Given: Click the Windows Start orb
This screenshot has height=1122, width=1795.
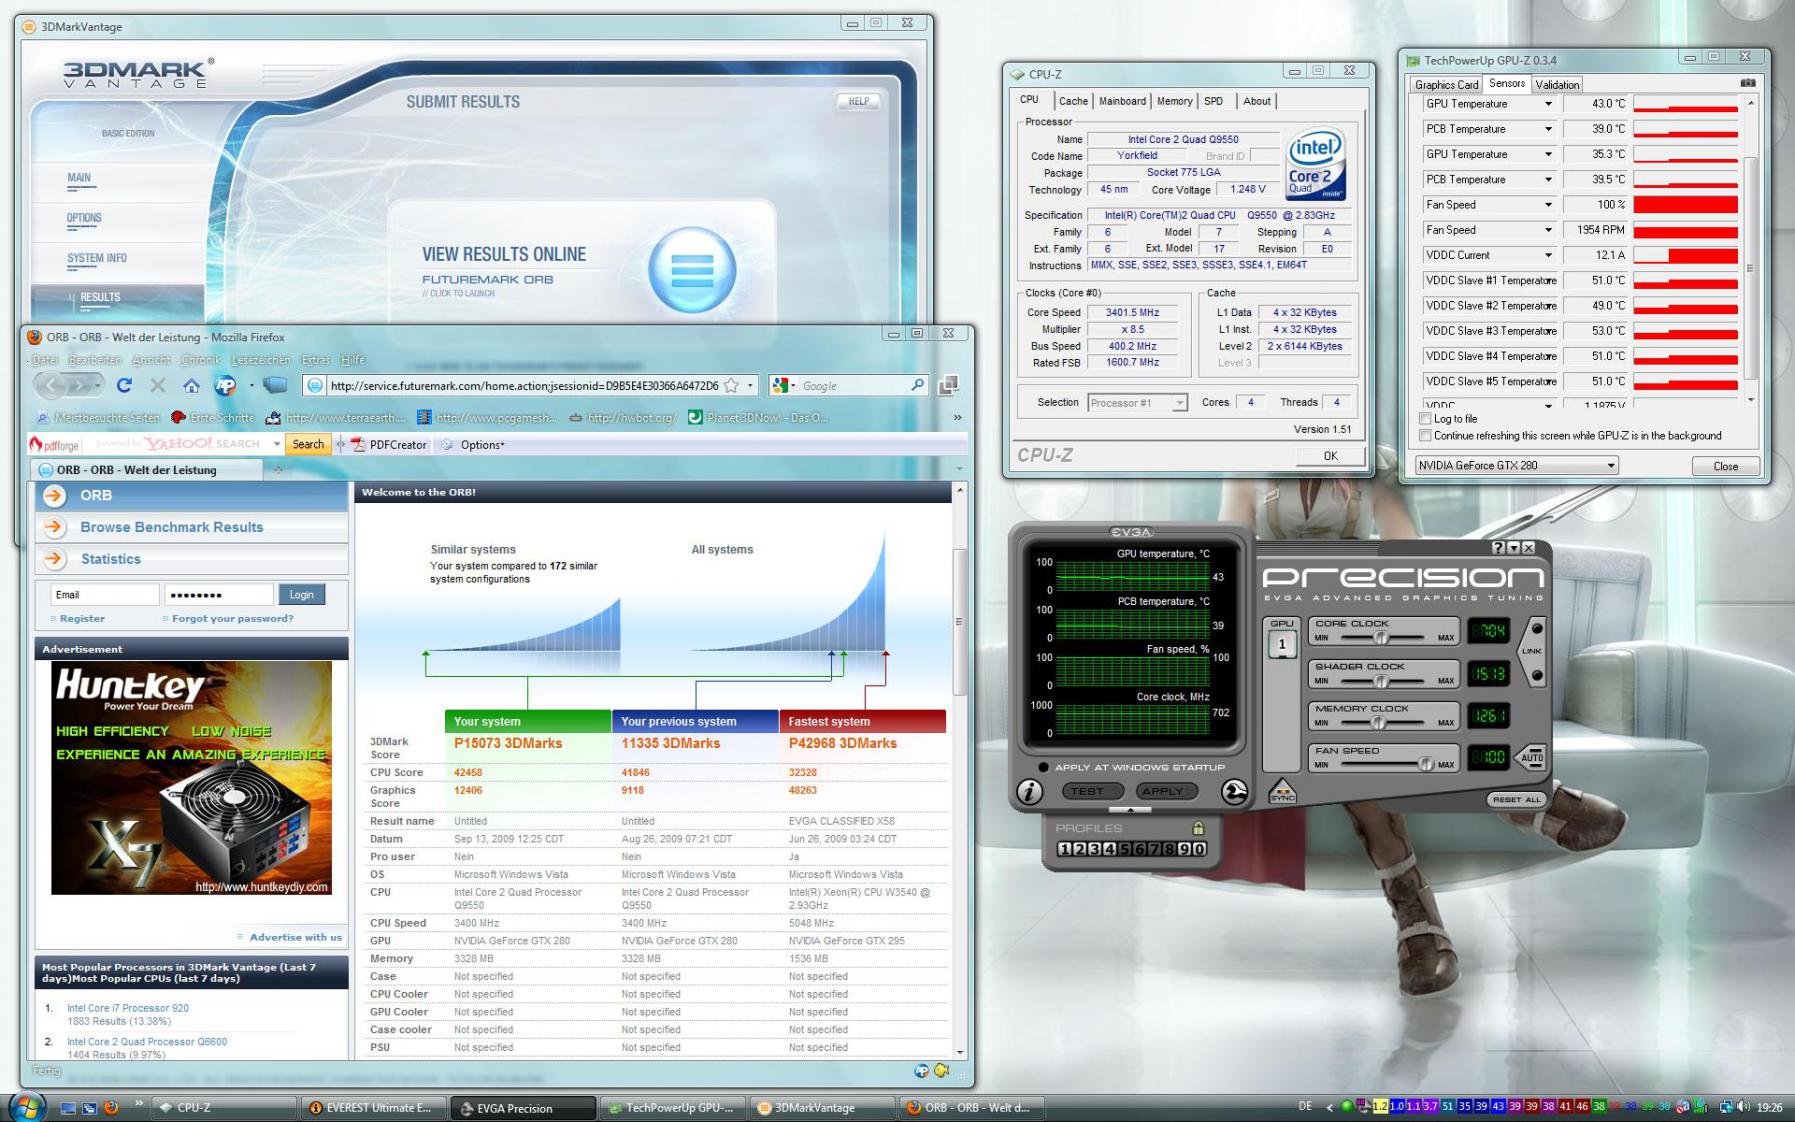Looking at the screenshot, I should click(27, 1107).
